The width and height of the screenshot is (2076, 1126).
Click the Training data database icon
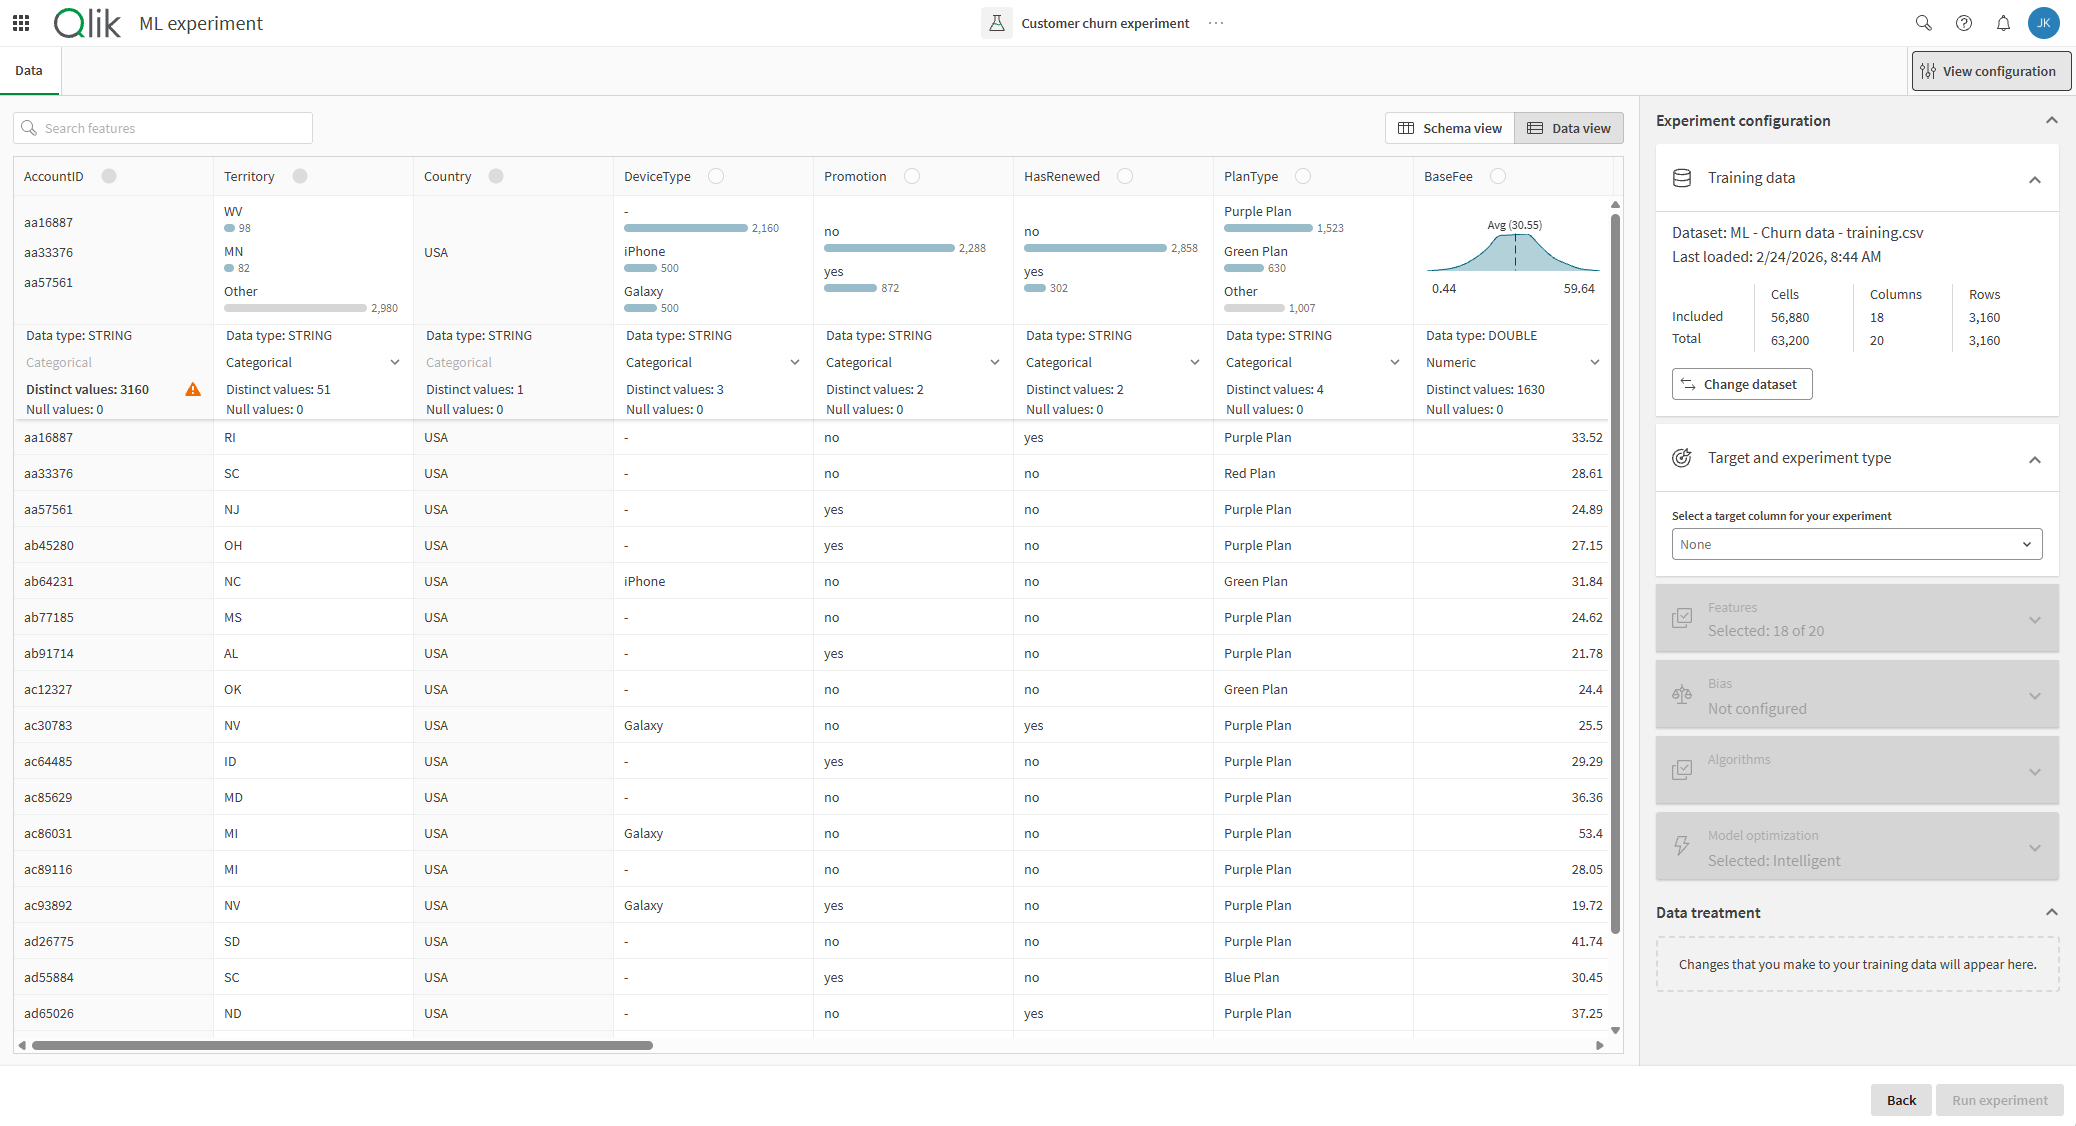point(1682,177)
